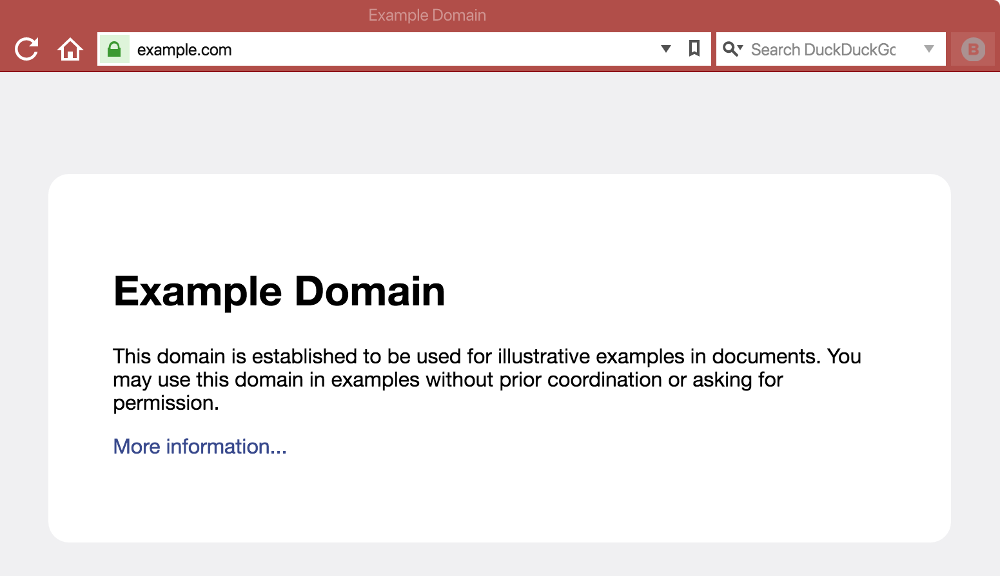Expand the search bar dropdown chevron
Screen dimensions: 1000x576
tap(931, 48)
